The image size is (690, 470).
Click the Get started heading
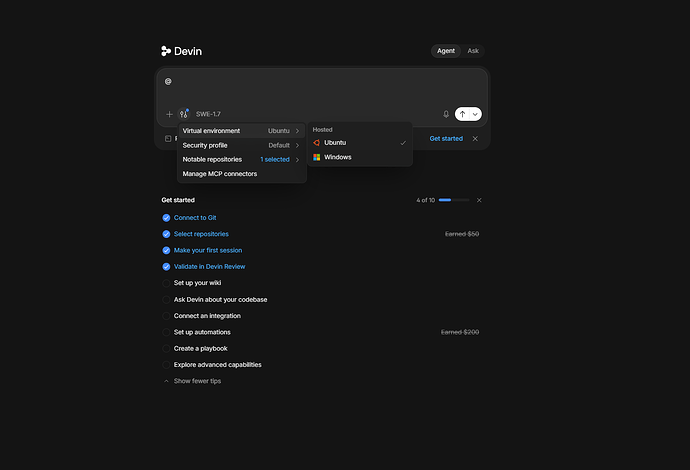pos(178,200)
